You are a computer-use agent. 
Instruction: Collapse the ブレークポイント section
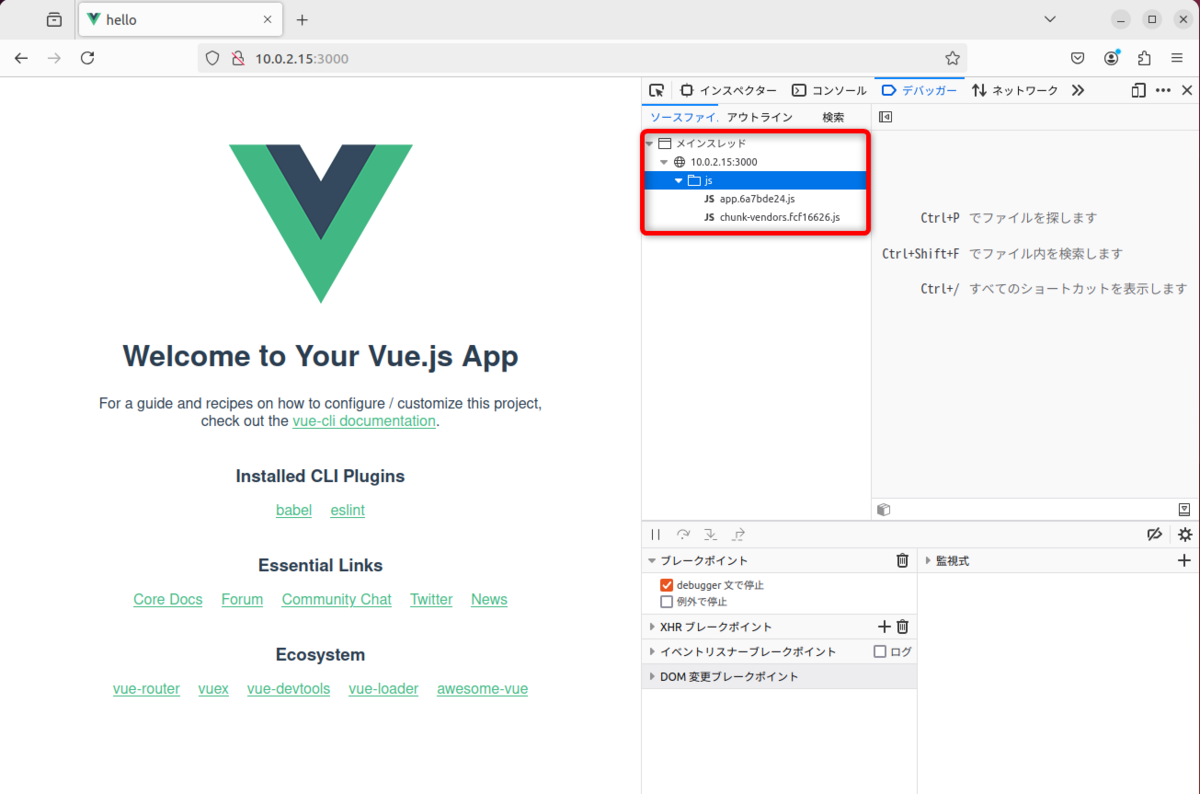652,561
